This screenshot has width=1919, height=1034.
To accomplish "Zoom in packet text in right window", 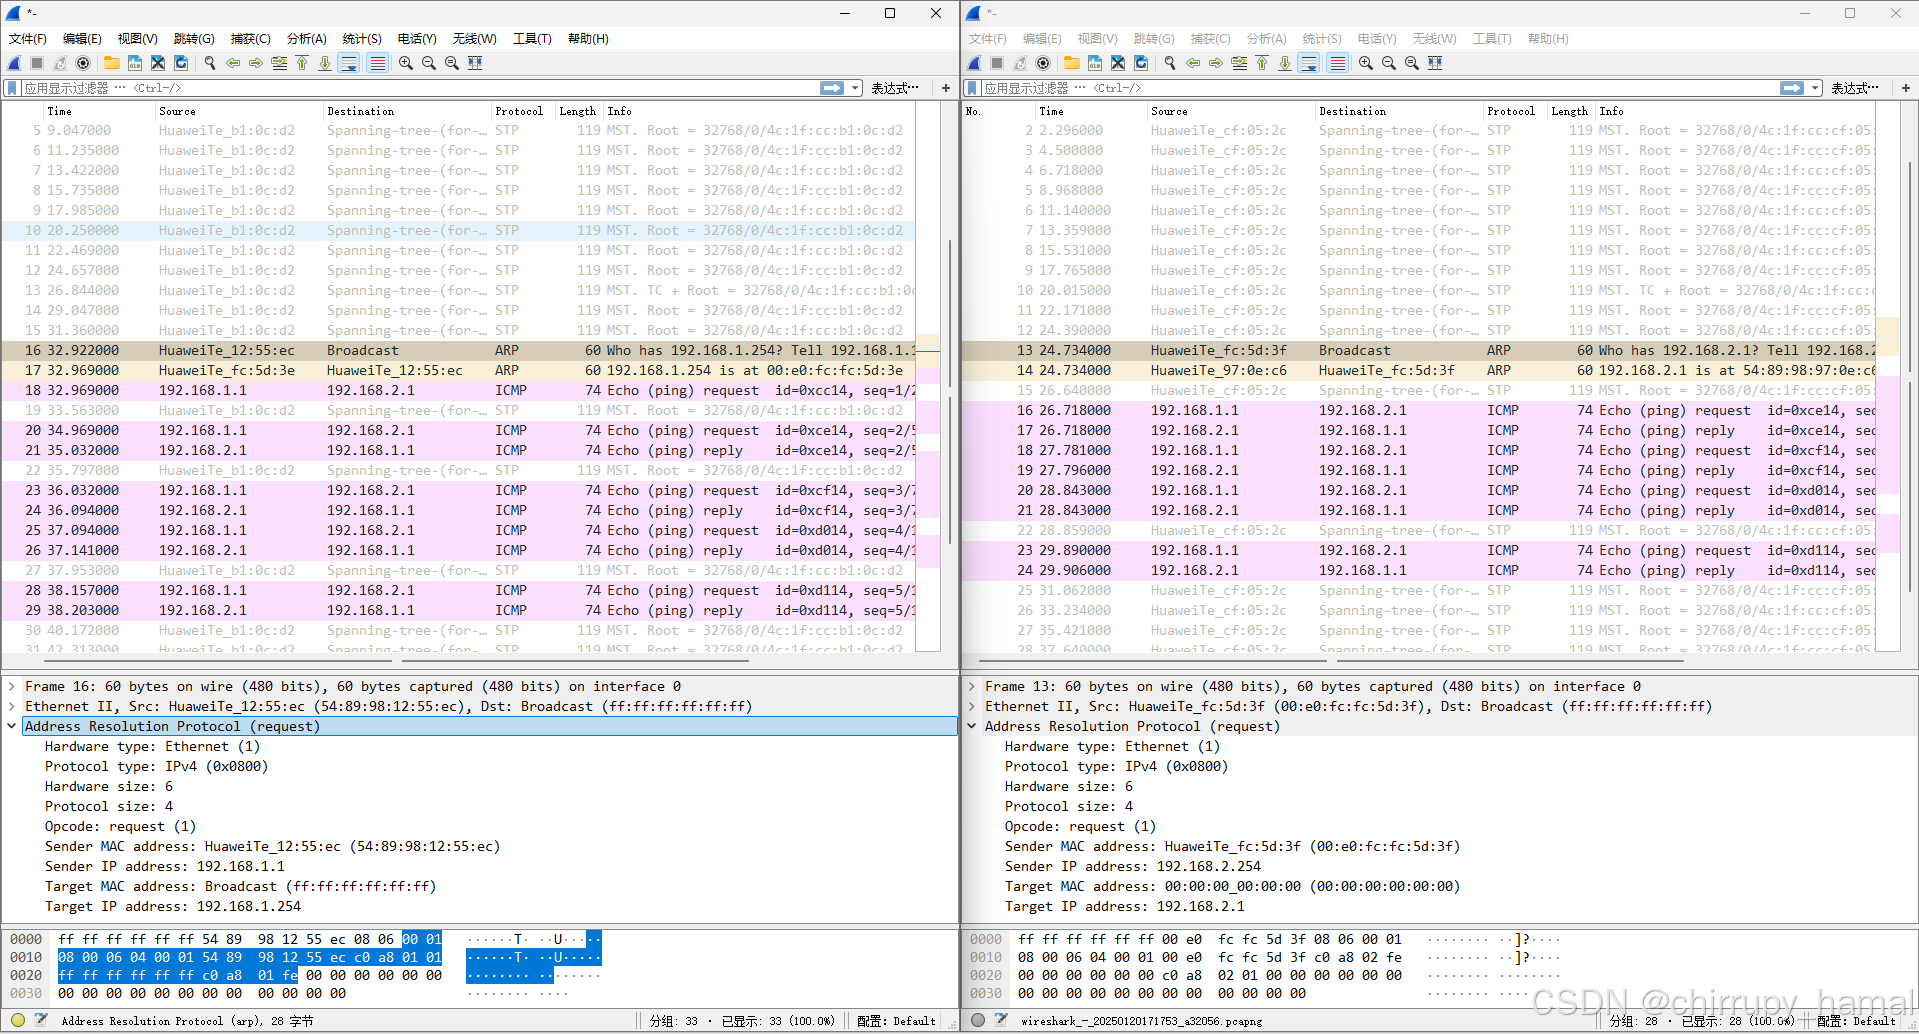I will tap(1366, 63).
